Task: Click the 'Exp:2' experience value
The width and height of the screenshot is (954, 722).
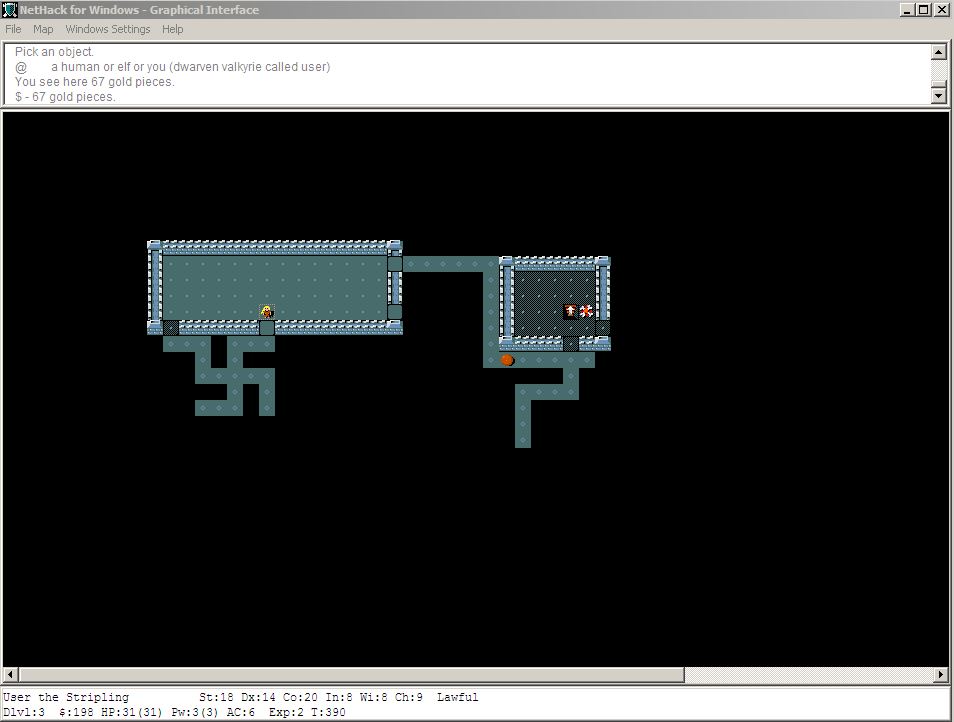Action: (x=286, y=712)
